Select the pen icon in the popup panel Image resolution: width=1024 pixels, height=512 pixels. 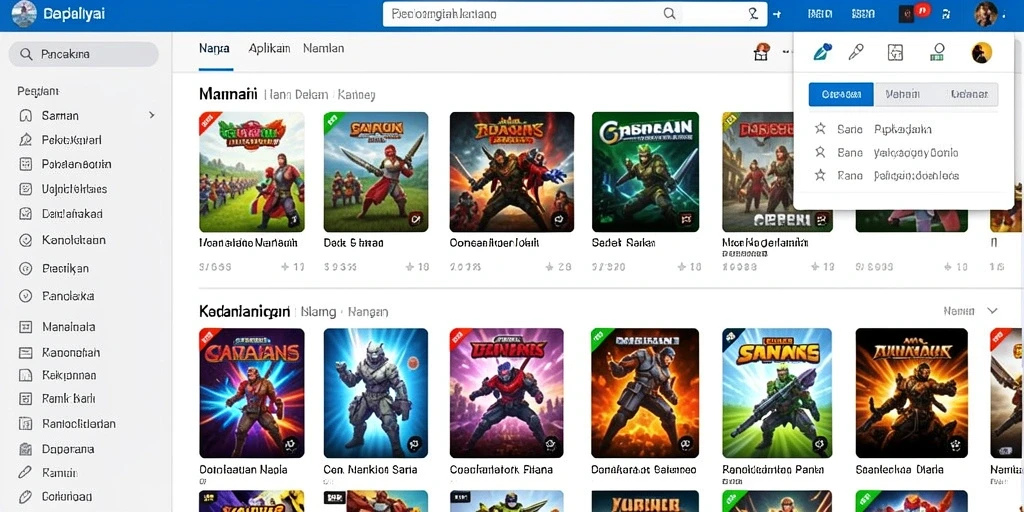click(822, 52)
